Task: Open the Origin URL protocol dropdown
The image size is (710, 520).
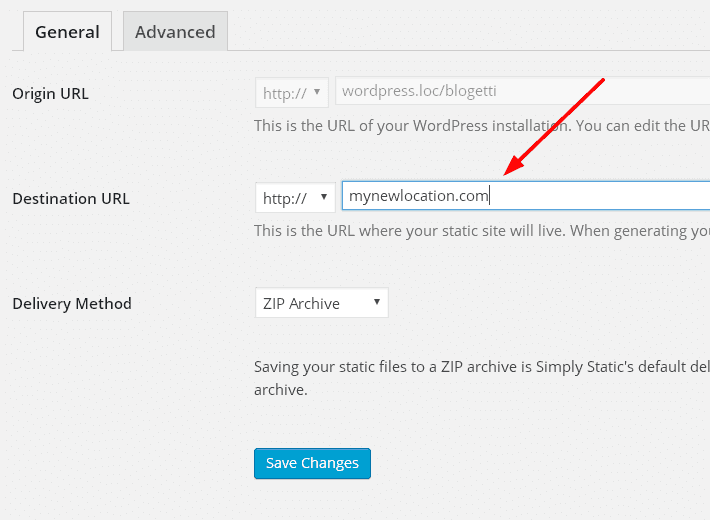Action: point(291,93)
